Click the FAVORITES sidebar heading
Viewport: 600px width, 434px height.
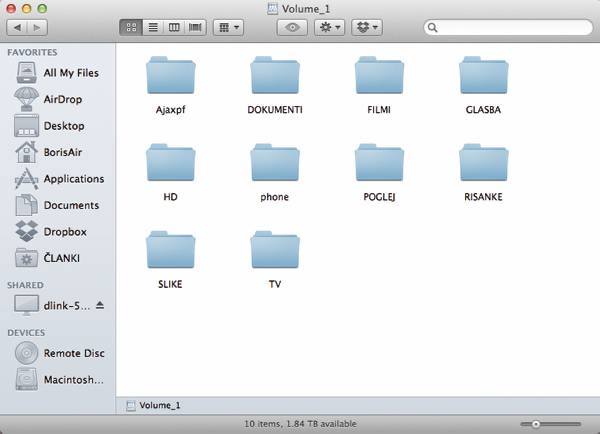[x=32, y=52]
